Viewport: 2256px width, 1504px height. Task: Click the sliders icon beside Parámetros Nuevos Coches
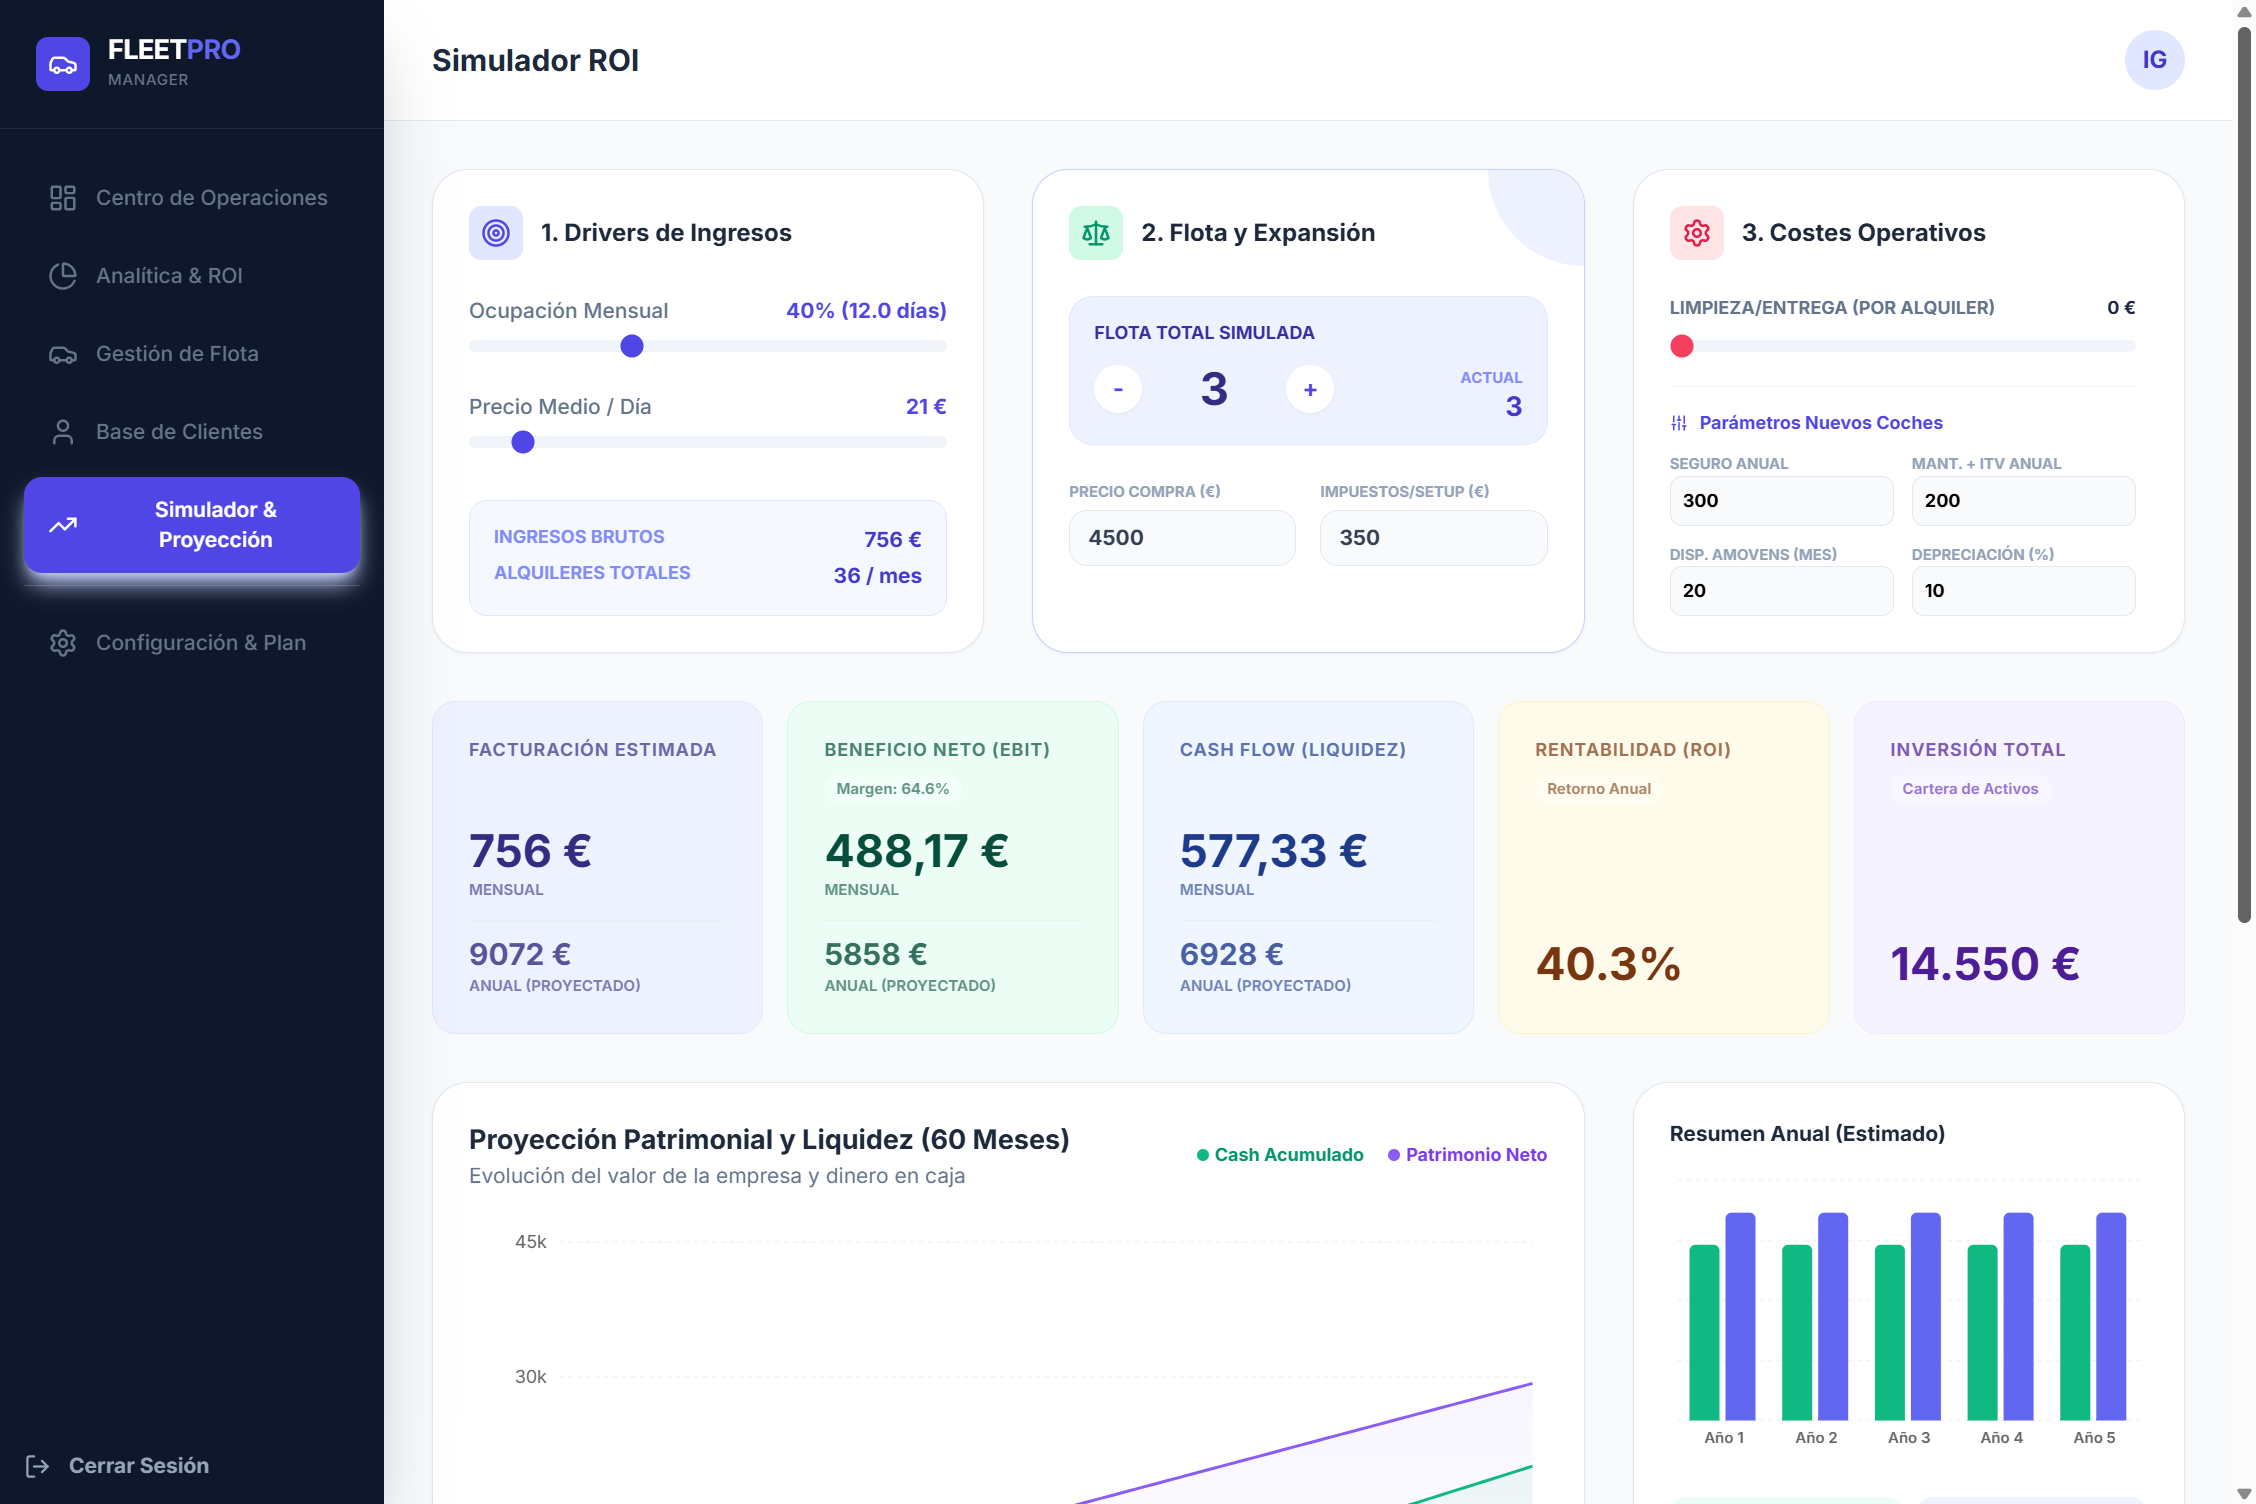pyautogui.click(x=1679, y=423)
